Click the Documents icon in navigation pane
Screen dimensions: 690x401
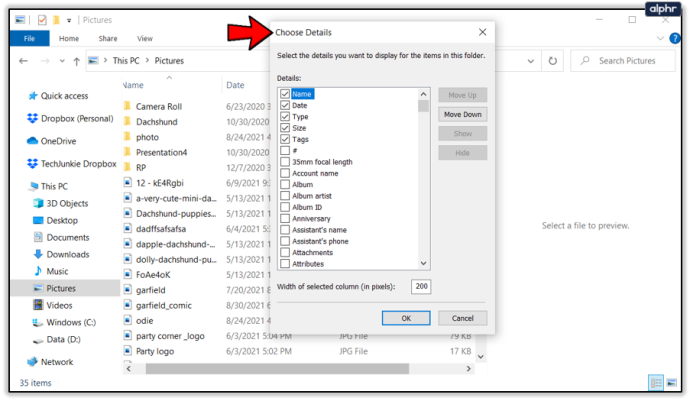click(x=38, y=237)
